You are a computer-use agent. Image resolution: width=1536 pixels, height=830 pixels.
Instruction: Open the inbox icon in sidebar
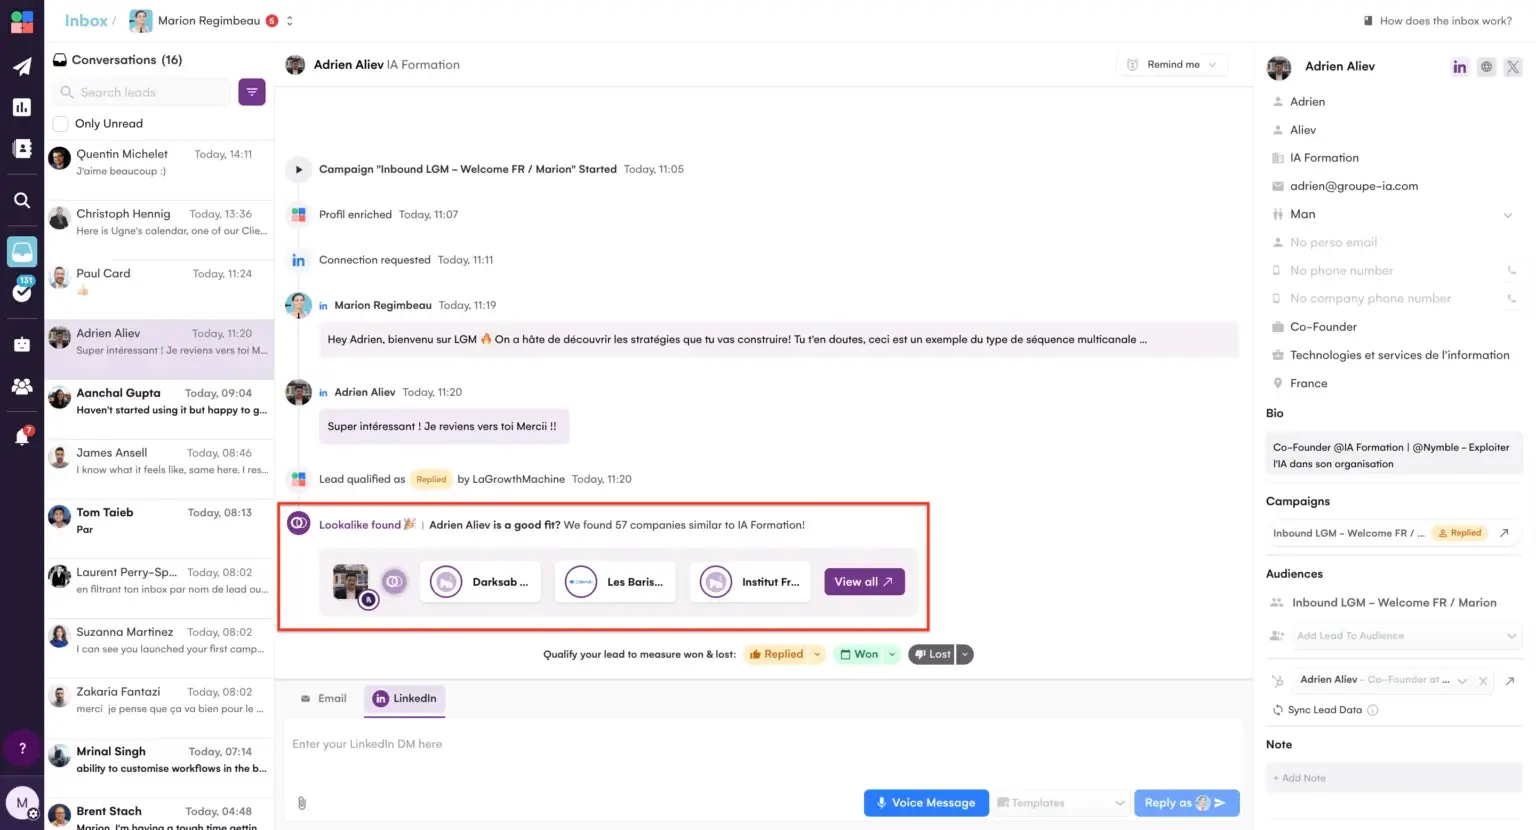pos(22,252)
